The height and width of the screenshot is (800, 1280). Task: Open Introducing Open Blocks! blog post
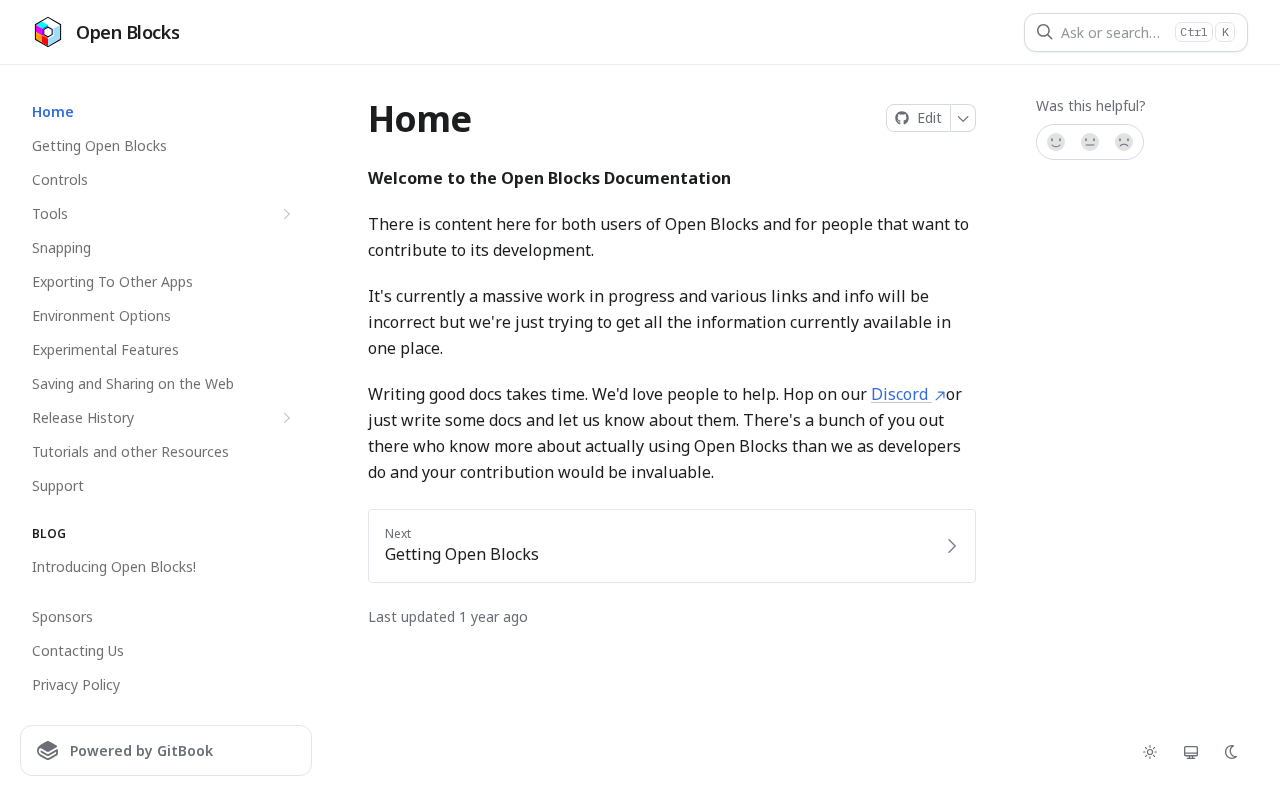pos(114,567)
